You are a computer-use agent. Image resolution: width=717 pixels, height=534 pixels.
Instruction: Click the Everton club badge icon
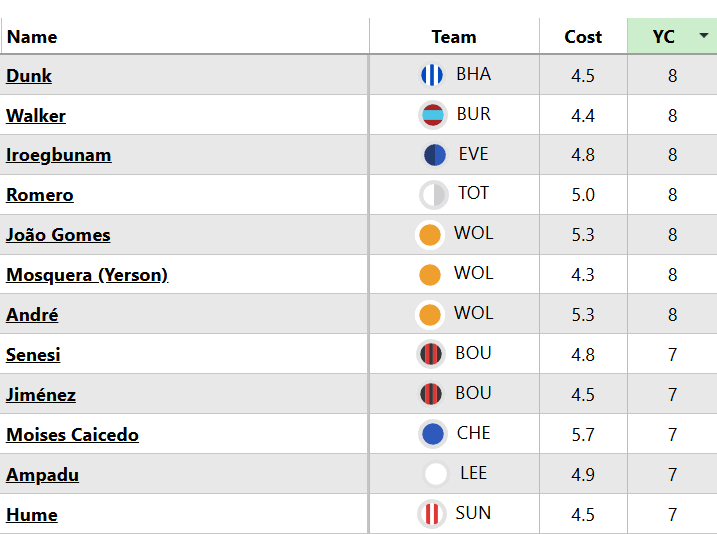tap(434, 155)
